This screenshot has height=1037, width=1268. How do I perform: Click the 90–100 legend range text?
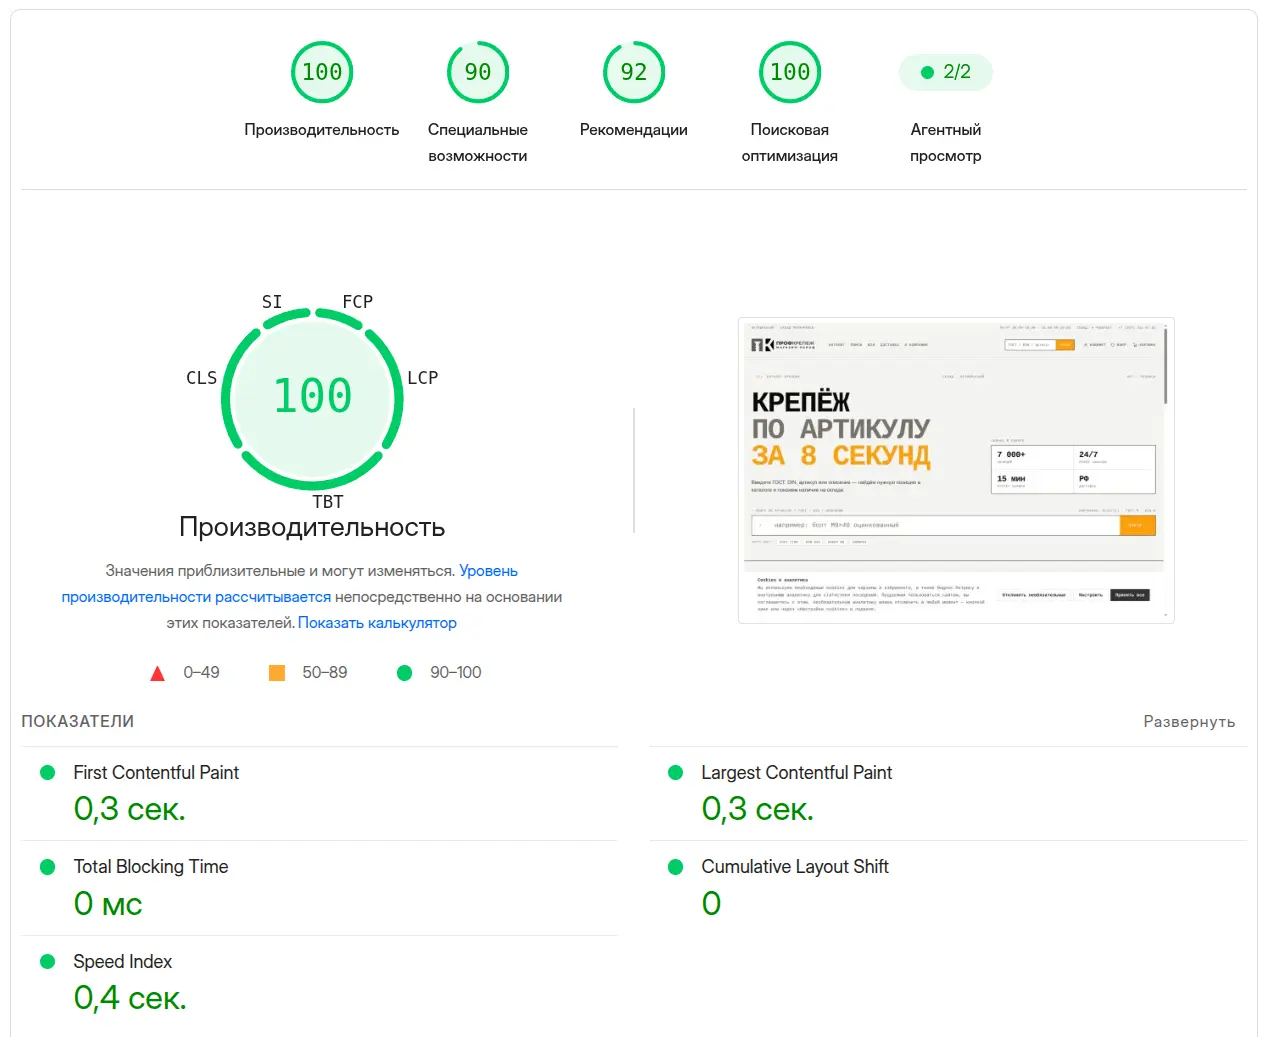tap(456, 673)
